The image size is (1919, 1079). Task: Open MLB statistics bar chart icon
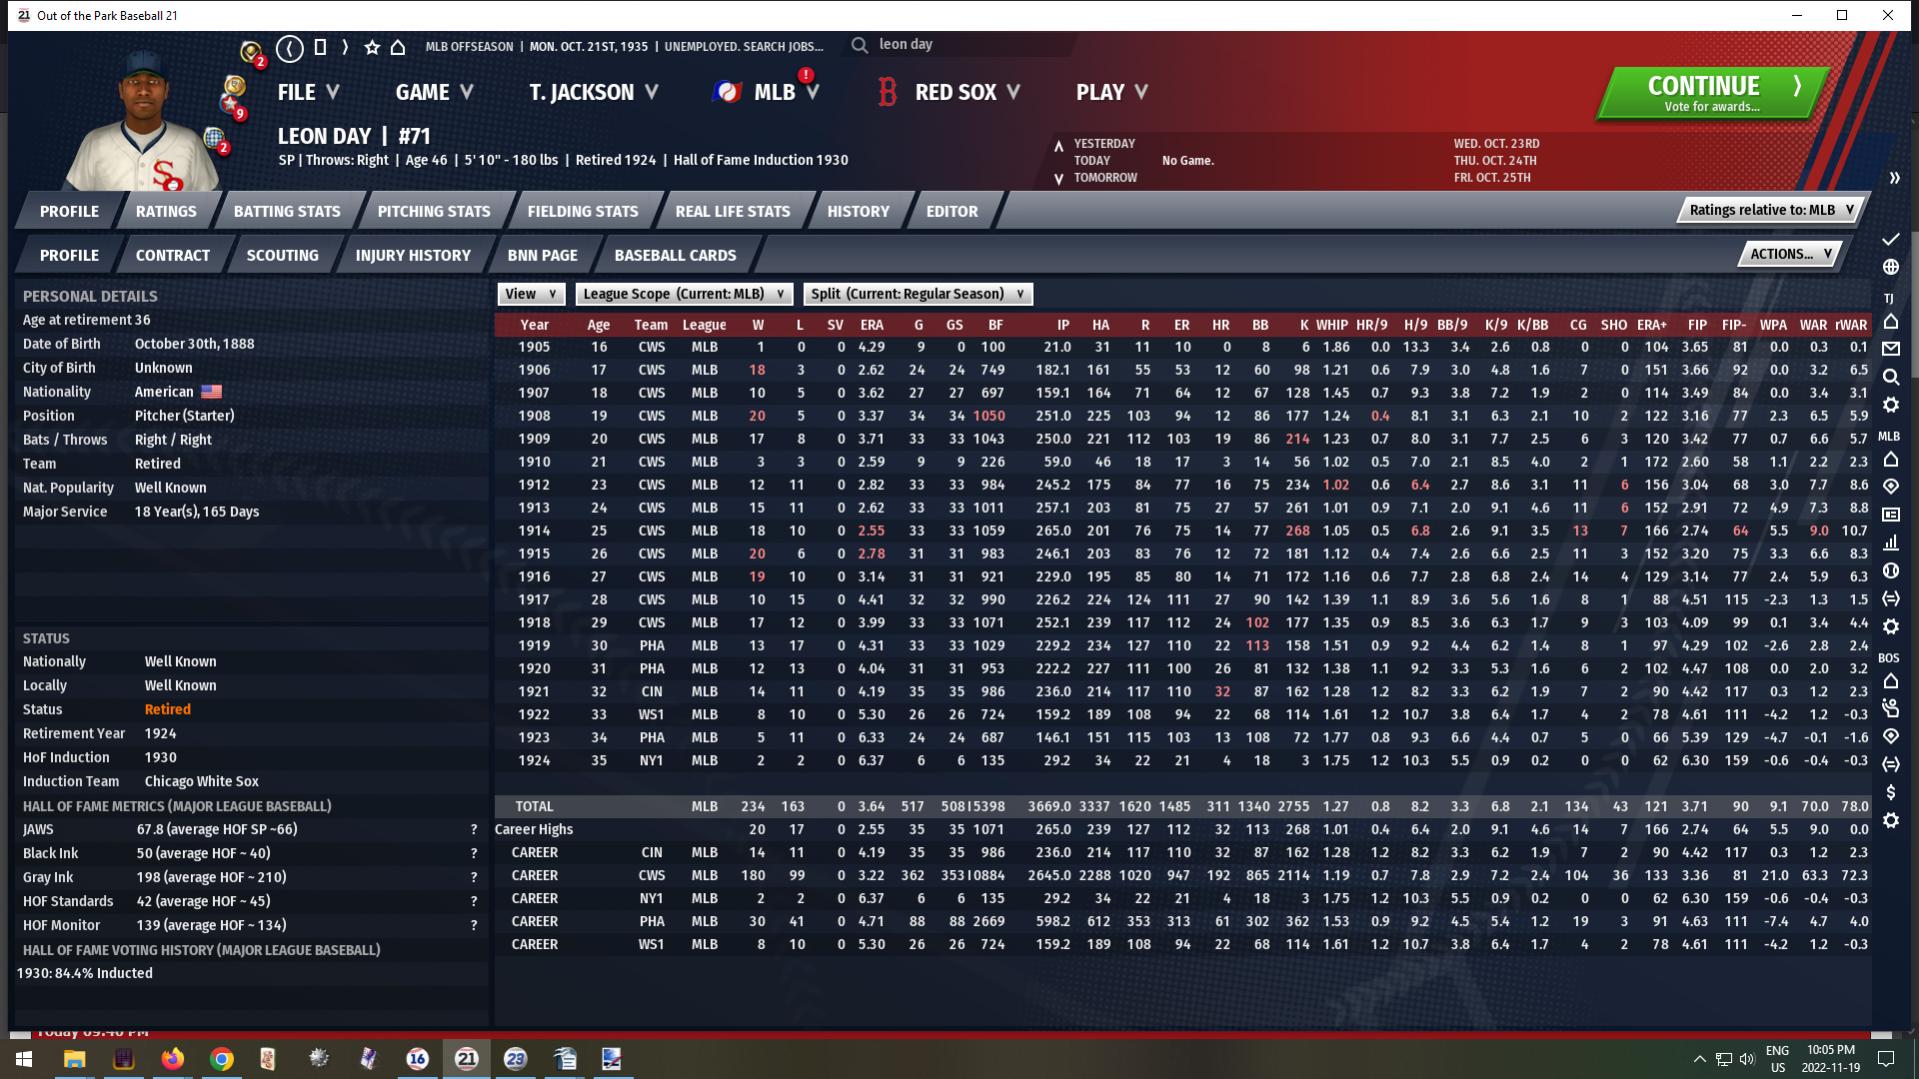(x=1890, y=543)
